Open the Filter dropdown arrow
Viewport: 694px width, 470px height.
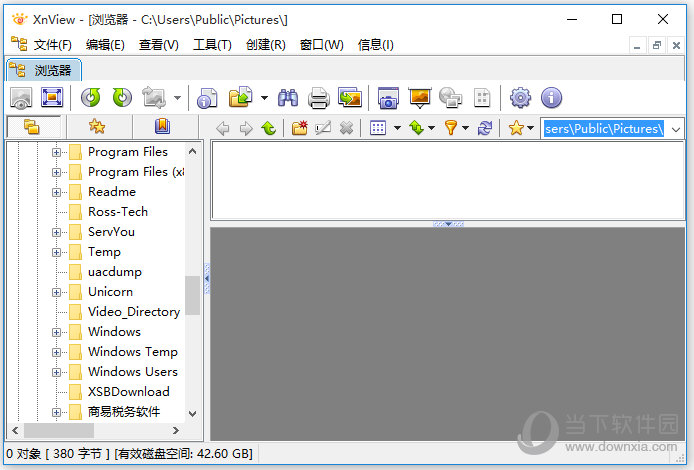(x=465, y=128)
